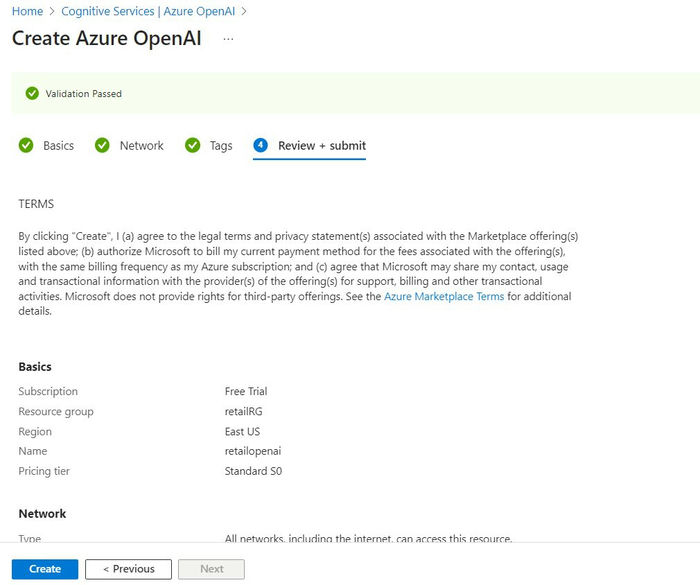This screenshot has width=700, height=585.
Task: Click the Standard S0 pricing tier value
Action: (253, 472)
